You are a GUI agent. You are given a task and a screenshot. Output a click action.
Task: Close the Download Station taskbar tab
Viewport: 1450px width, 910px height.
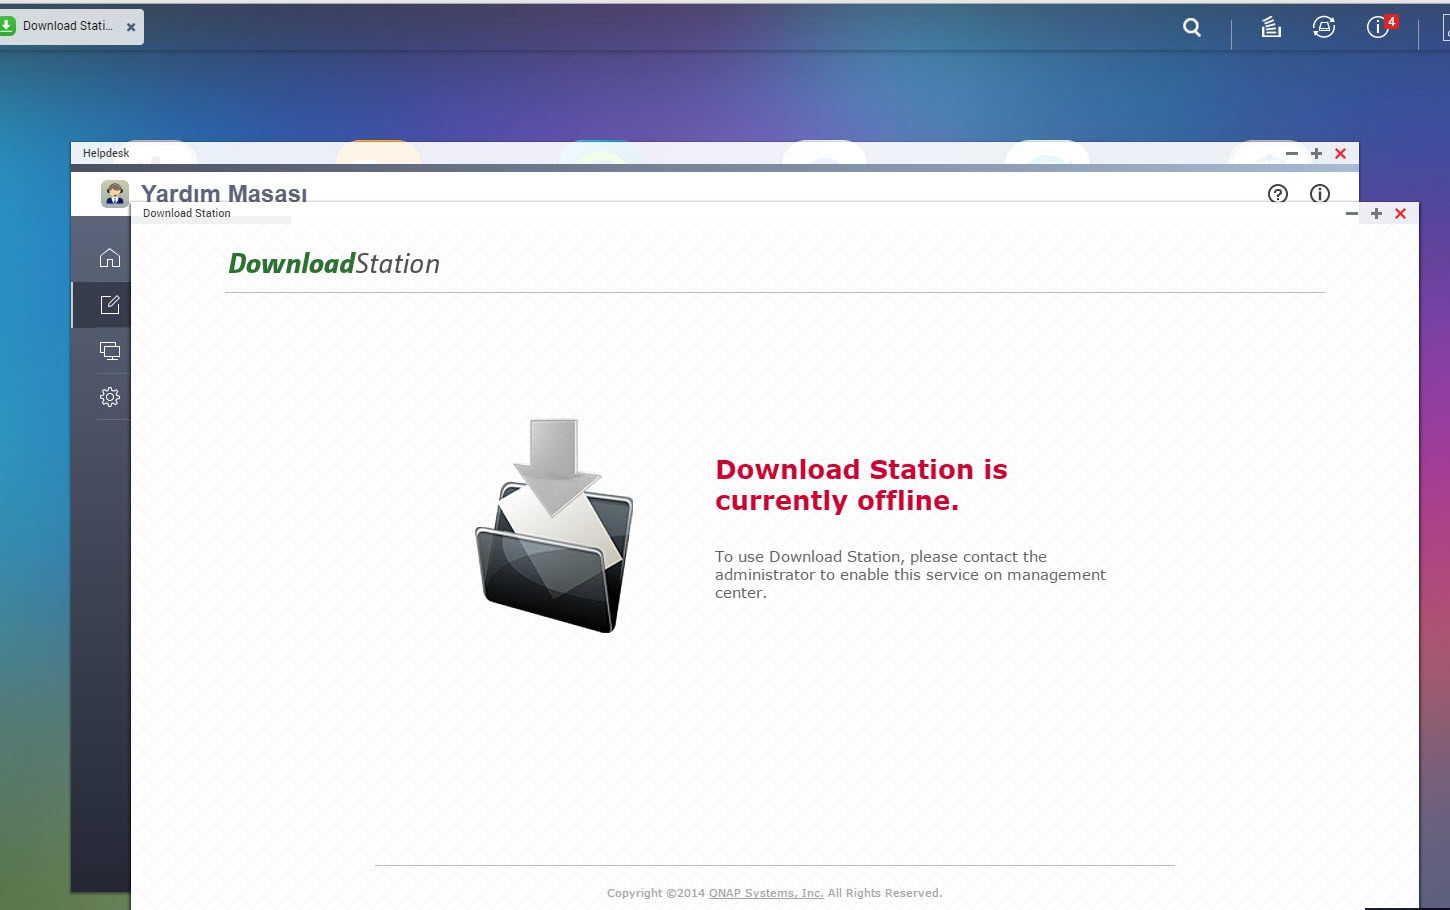(x=131, y=28)
